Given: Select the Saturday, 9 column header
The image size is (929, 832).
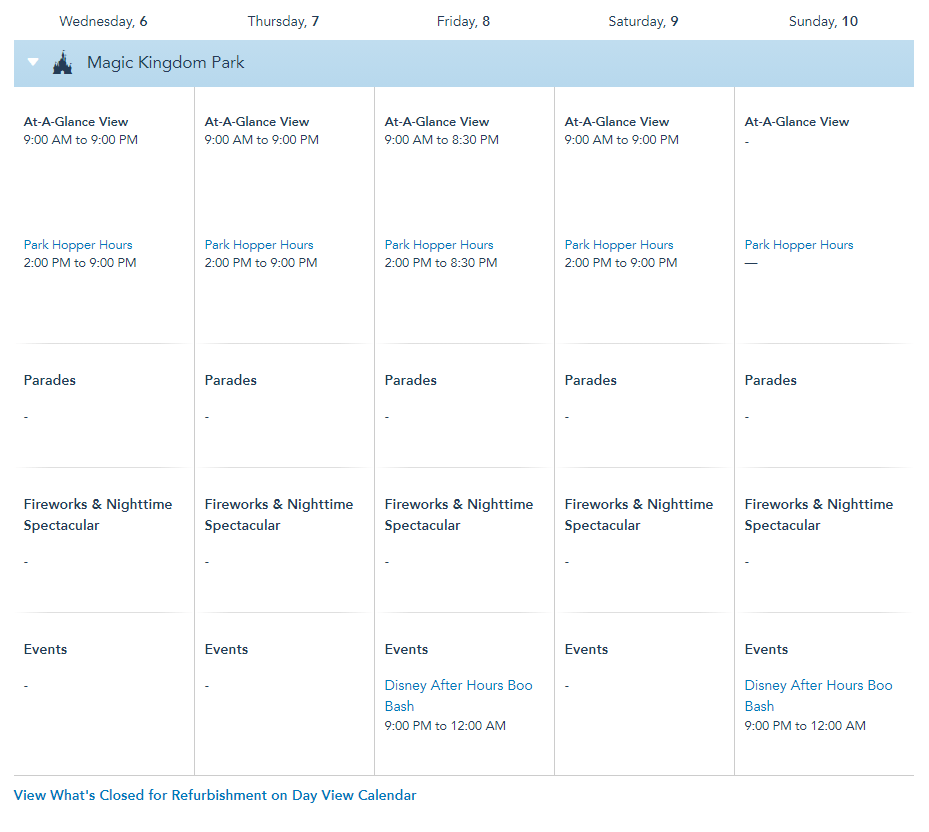Looking at the screenshot, I should click(643, 21).
